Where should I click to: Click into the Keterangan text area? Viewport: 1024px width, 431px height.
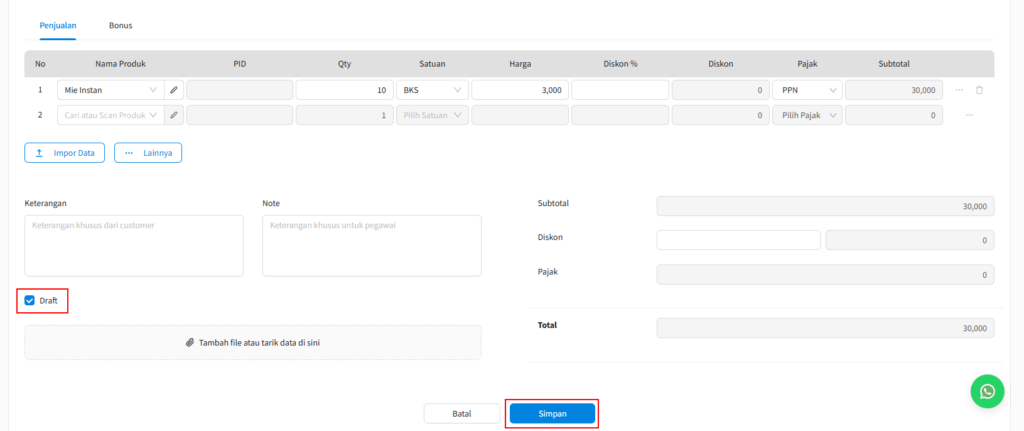point(133,245)
